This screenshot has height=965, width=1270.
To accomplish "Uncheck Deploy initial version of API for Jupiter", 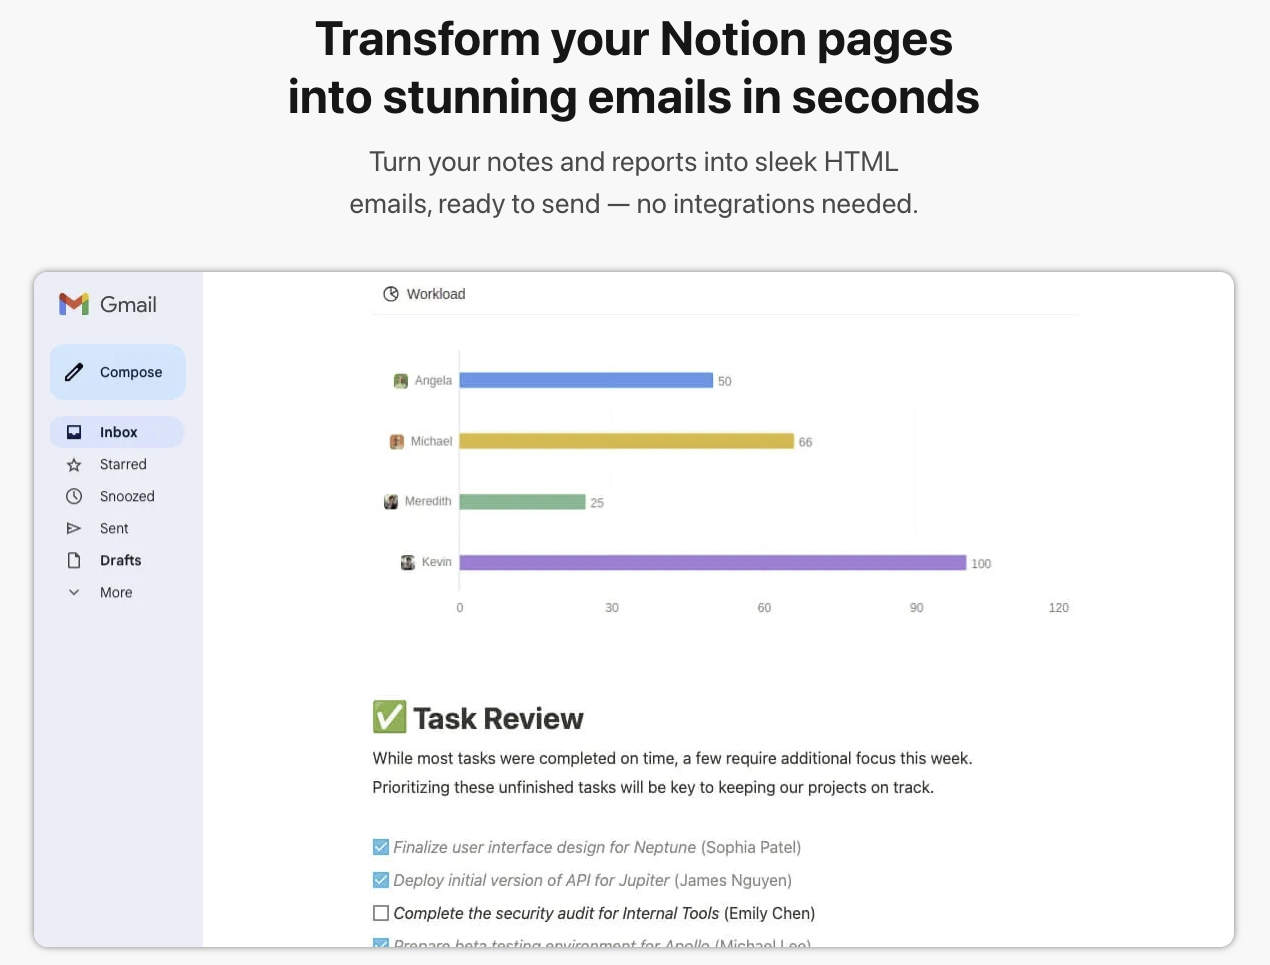I will point(381,880).
